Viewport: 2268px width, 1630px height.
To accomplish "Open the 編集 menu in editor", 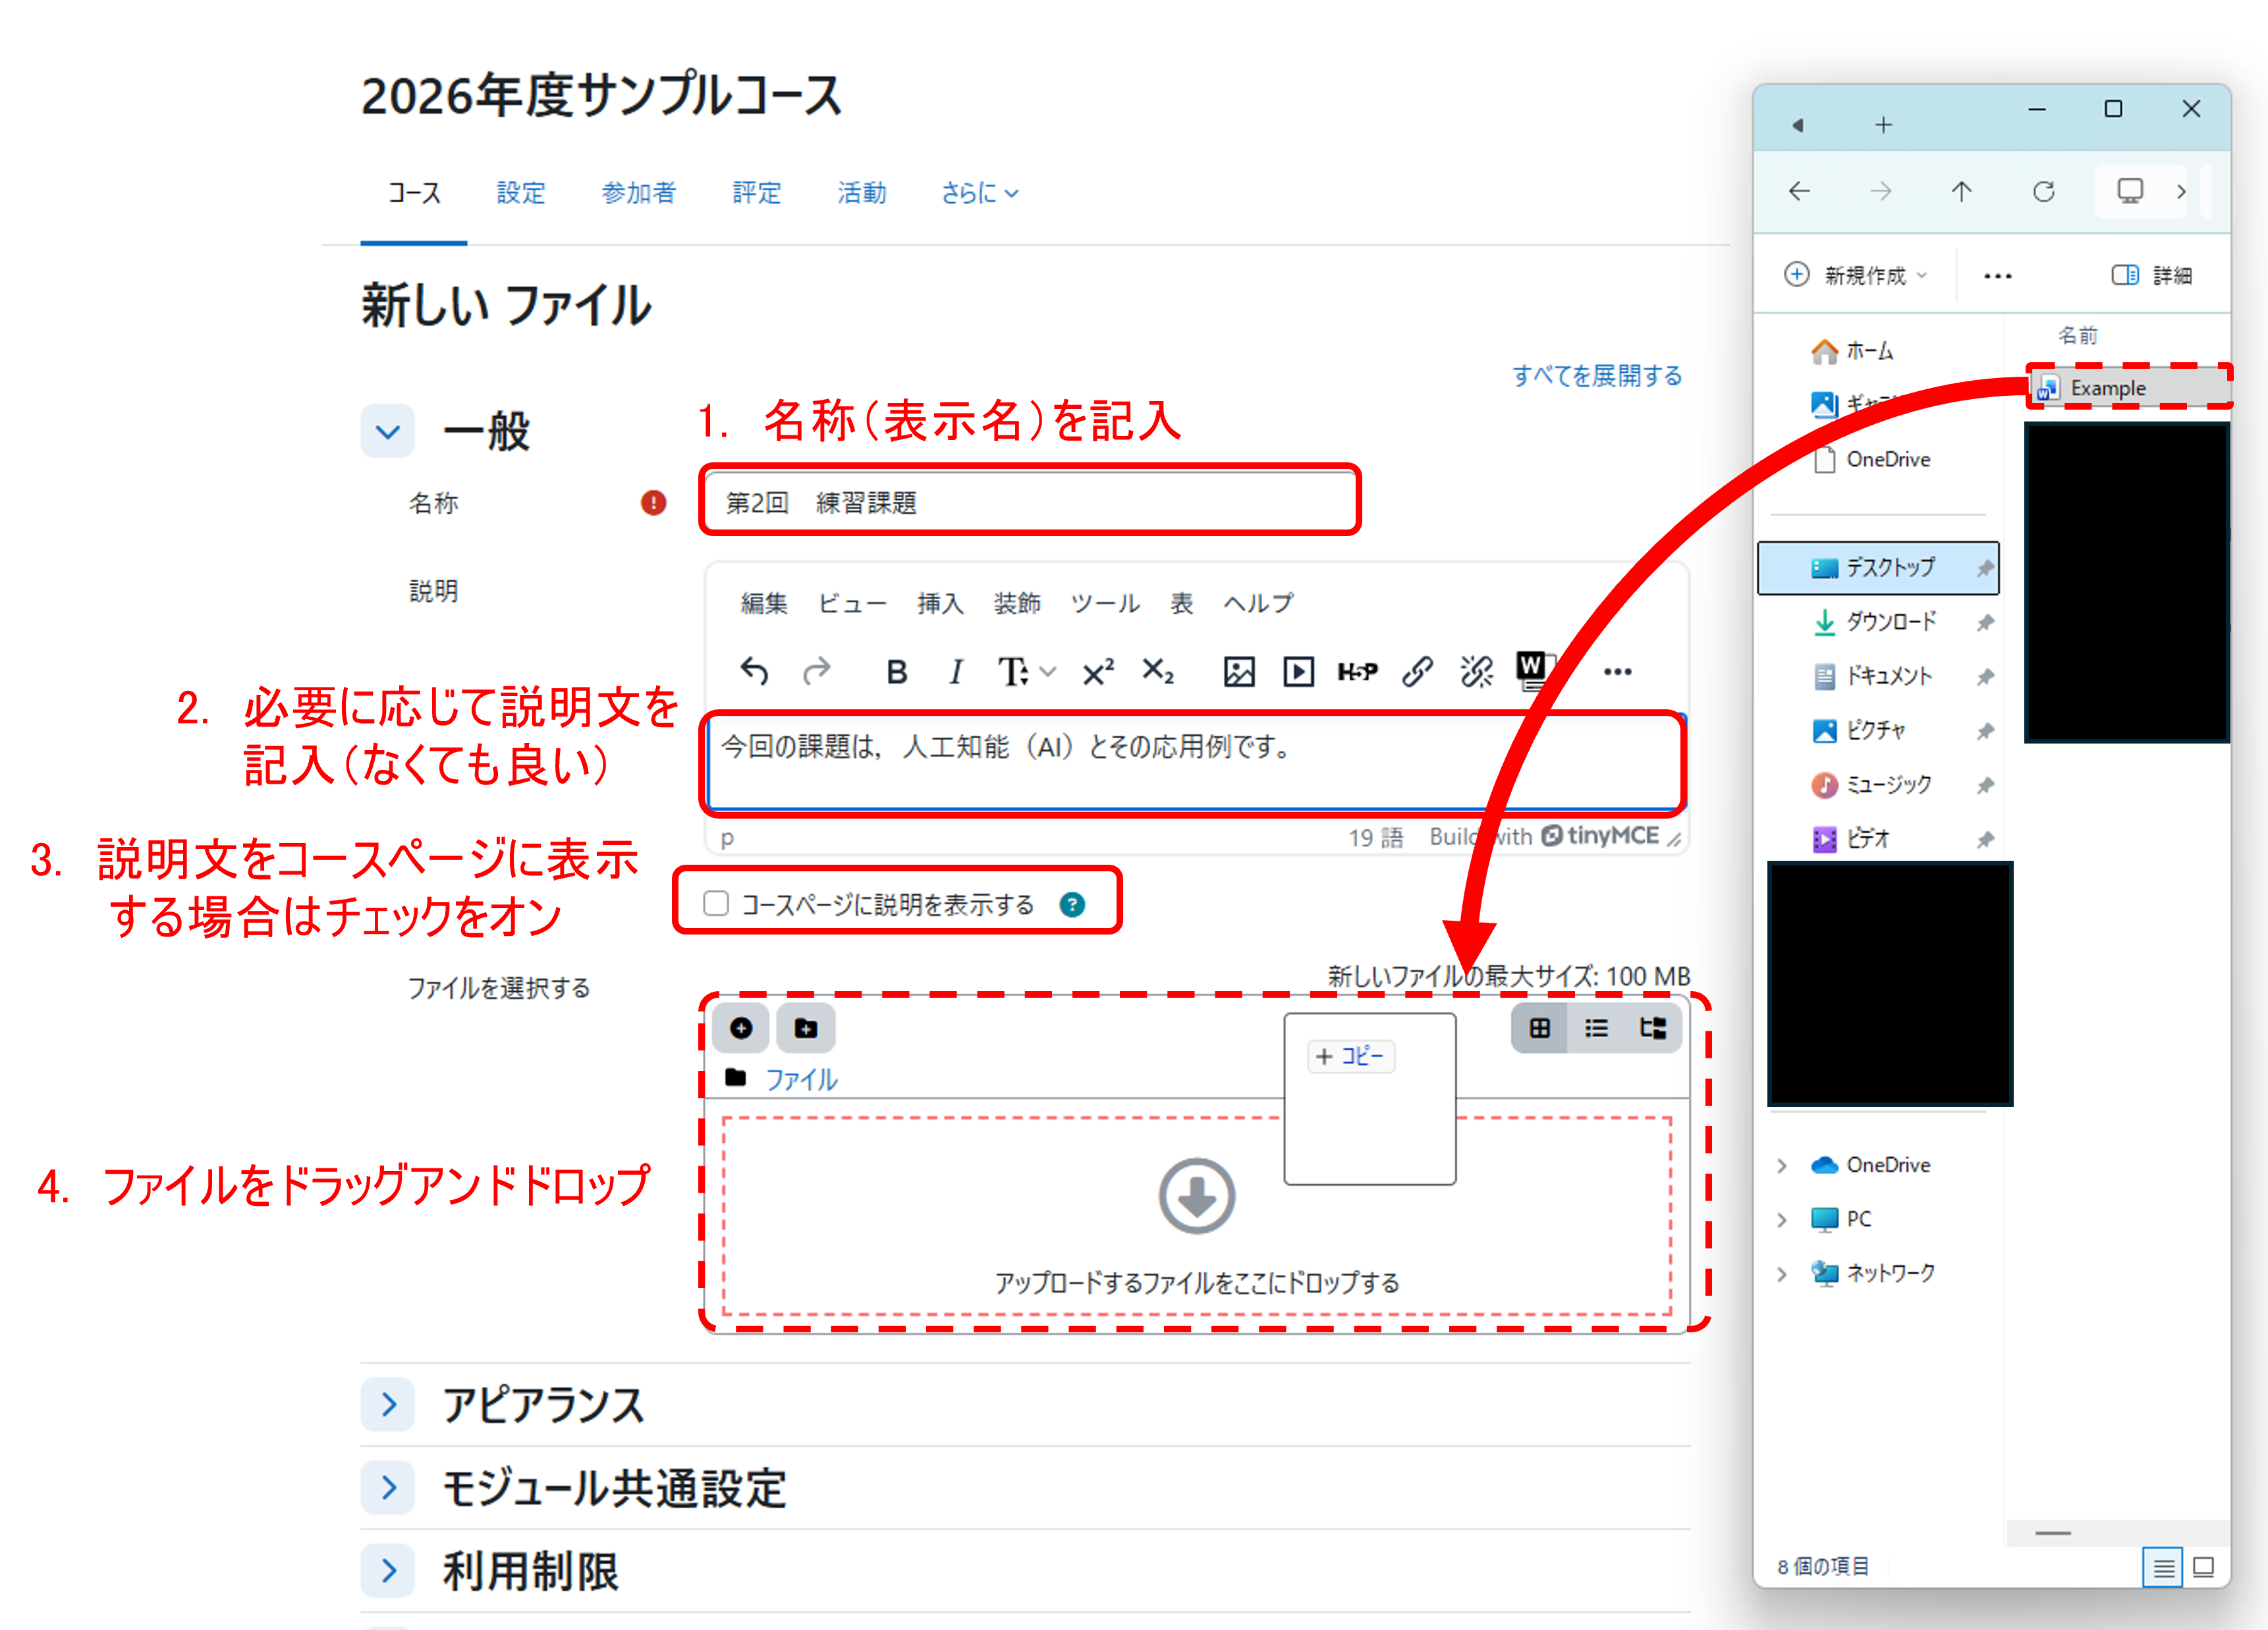I will coord(764,603).
